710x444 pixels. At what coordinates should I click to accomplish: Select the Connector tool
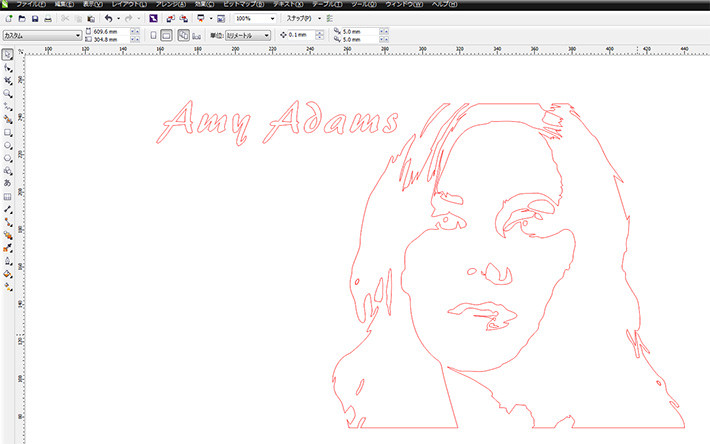(8, 222)
